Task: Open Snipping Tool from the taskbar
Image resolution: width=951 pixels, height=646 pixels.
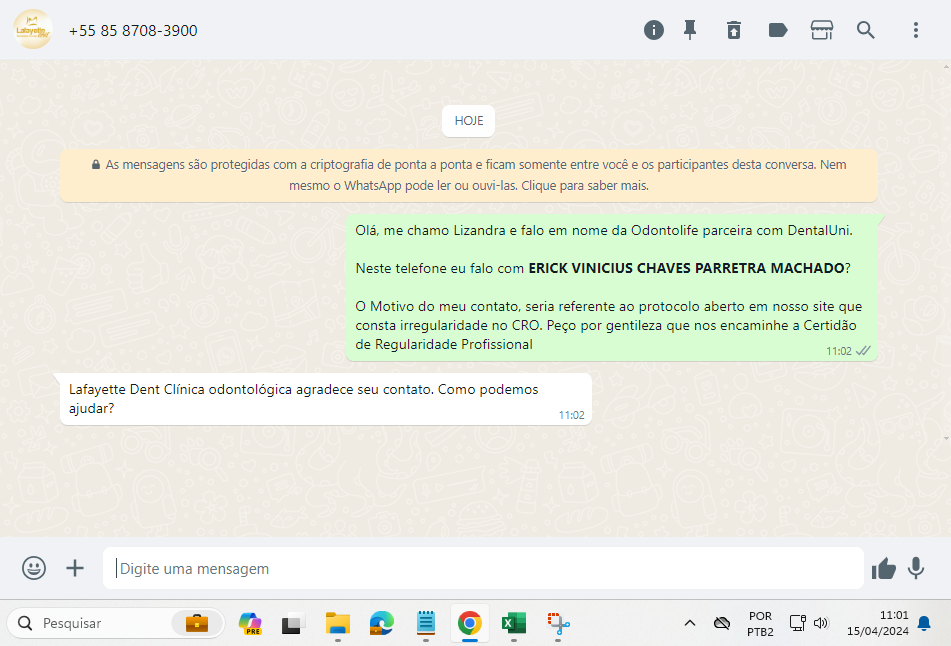Action: tap(558, 623)
